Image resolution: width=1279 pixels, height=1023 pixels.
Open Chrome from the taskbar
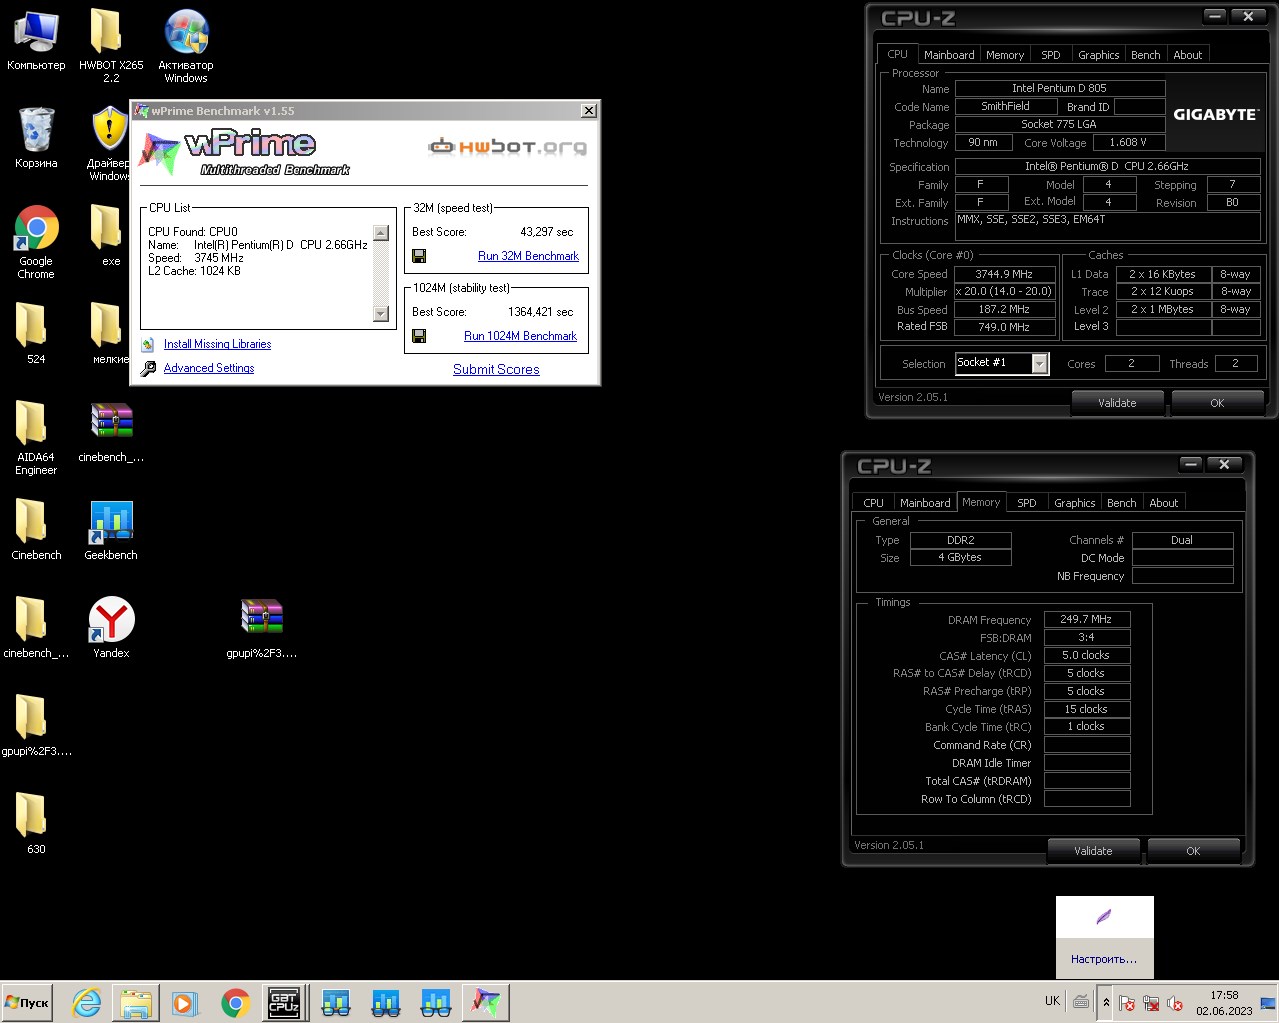[235, 1002]
